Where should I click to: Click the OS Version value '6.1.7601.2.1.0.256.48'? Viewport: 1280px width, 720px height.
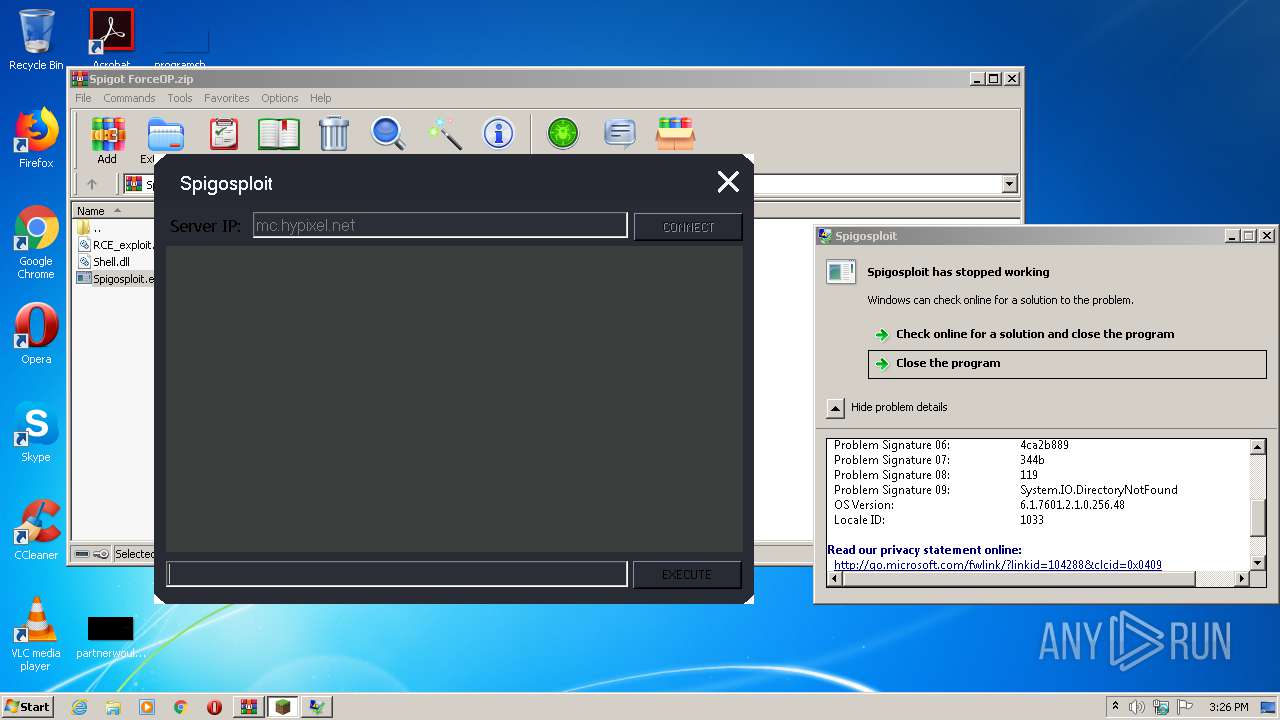point(1072,505)
